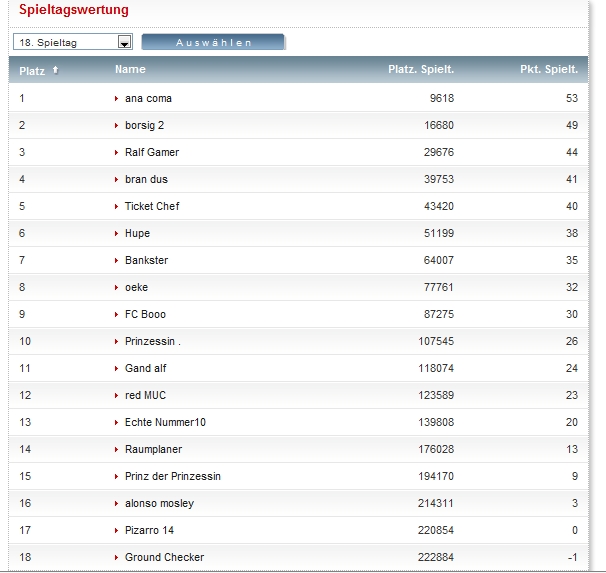Screen dimensions: 606x573
Task: Click red arrow beside Ralf Gamer
Action: (x=117, y=153)
